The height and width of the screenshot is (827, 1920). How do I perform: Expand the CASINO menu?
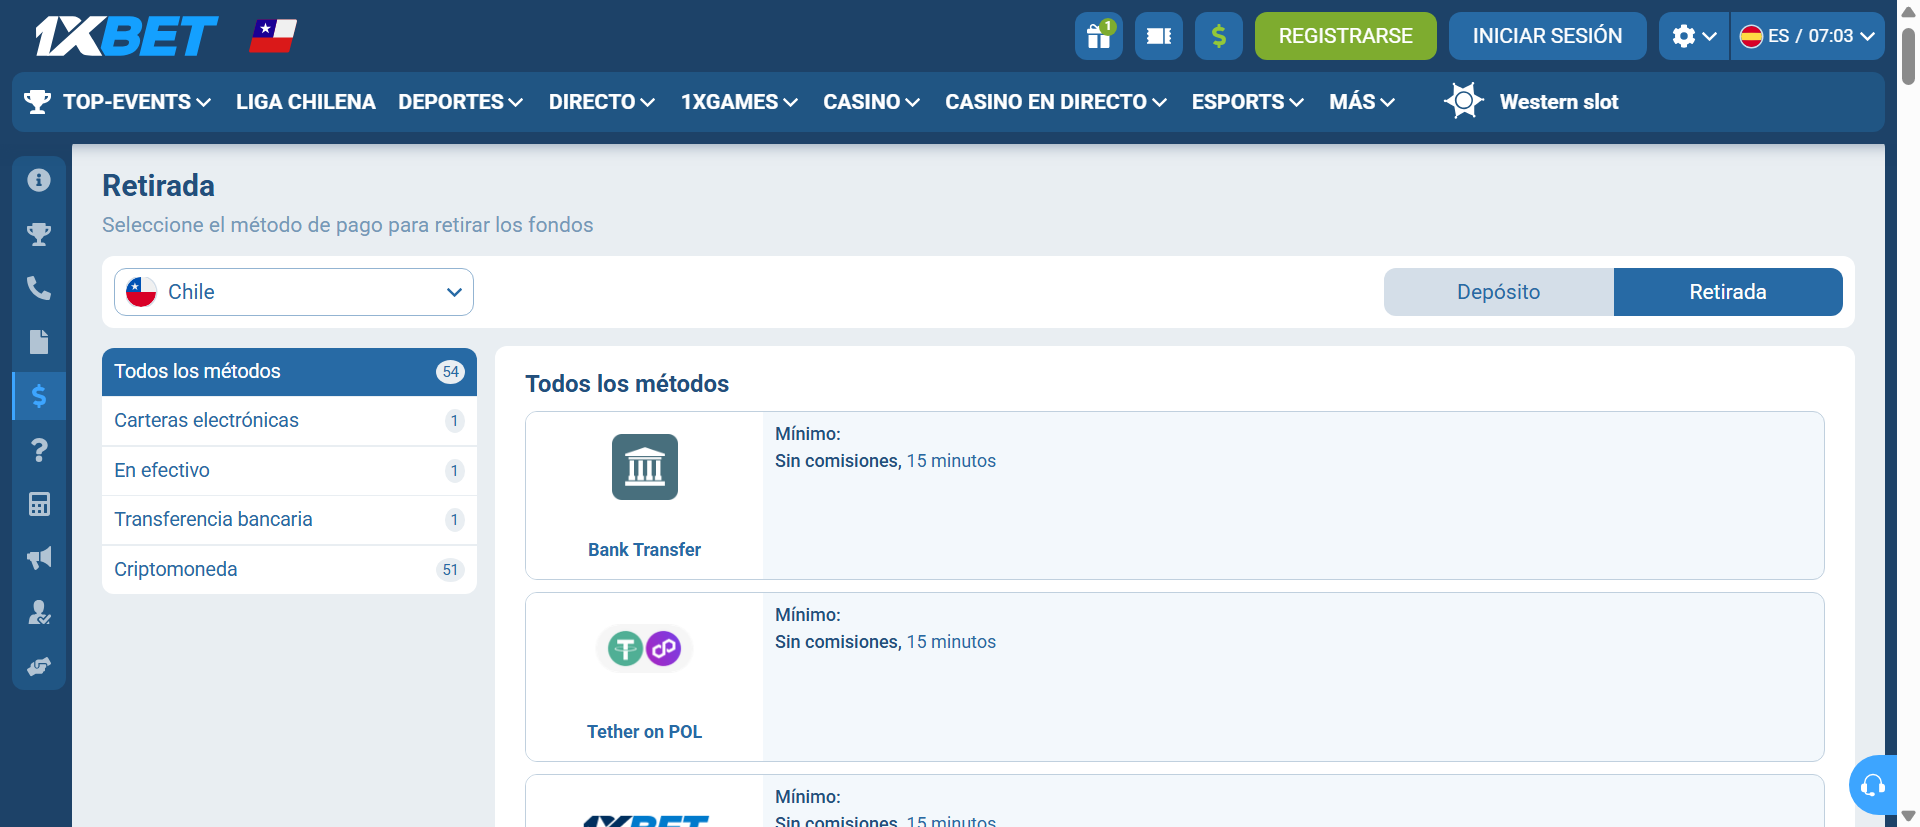click(x=872, y=102)
